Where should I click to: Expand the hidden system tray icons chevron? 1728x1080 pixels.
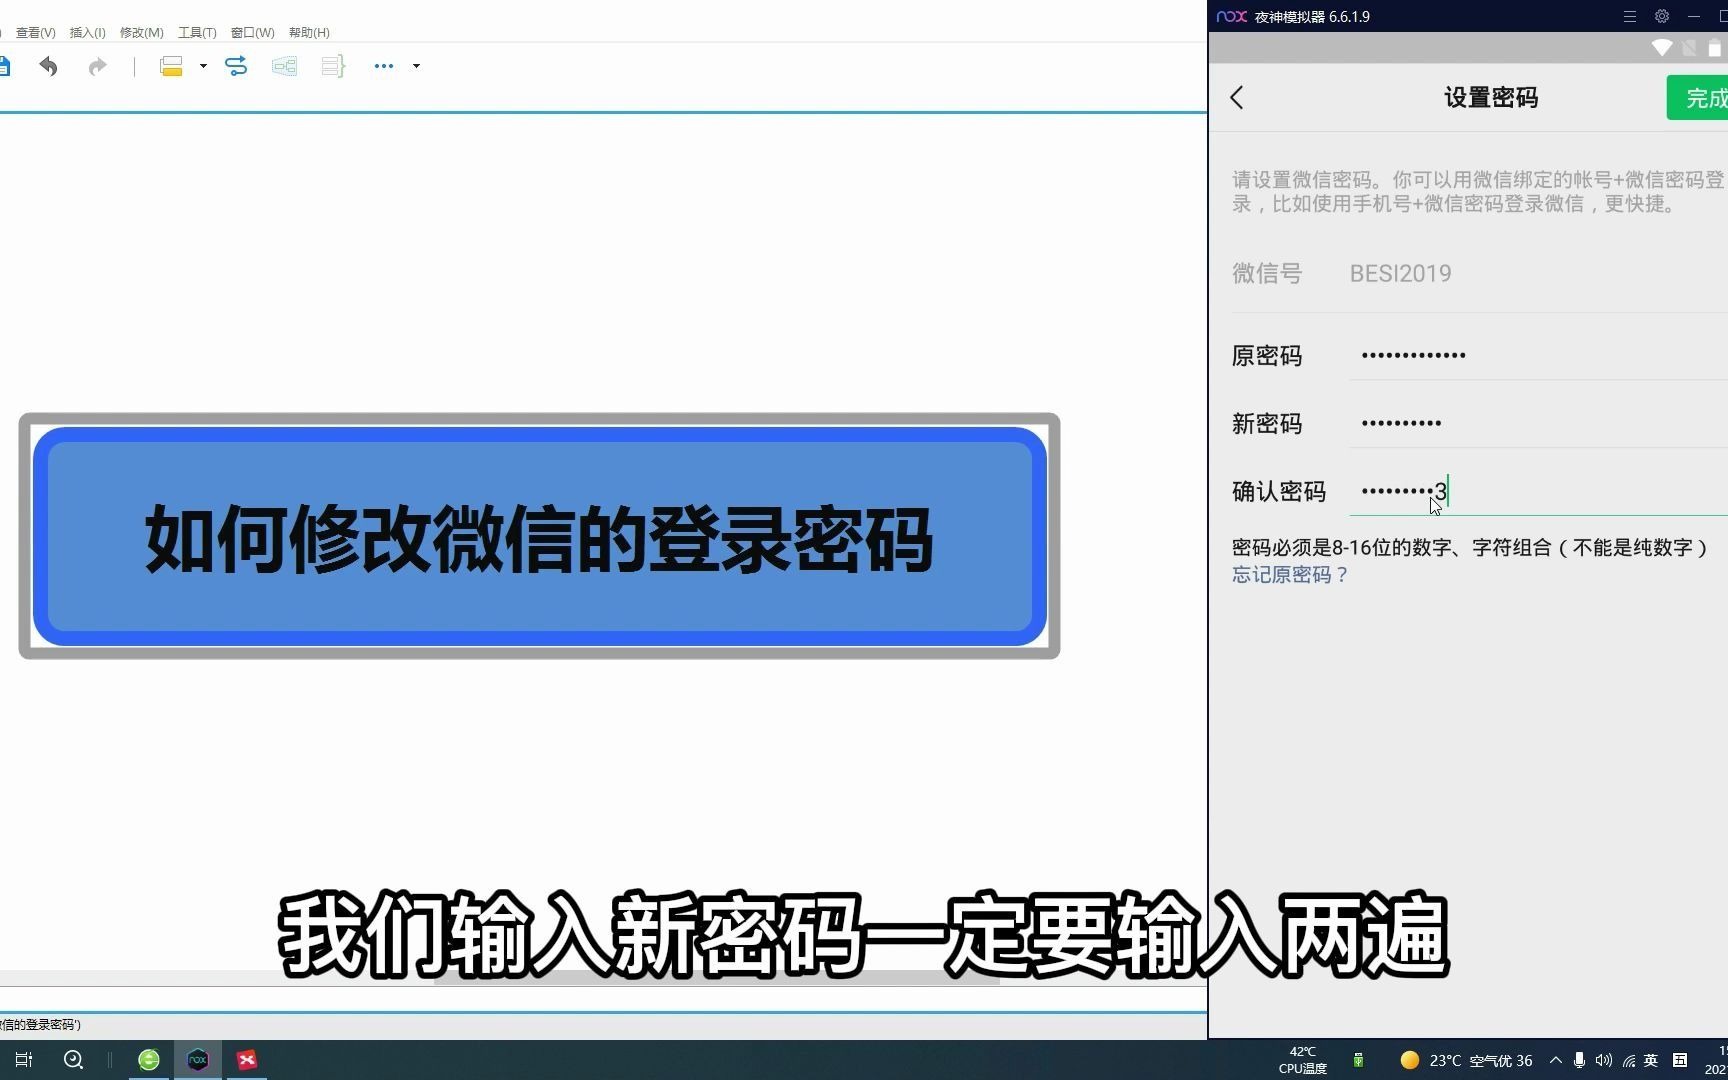coord(1556,1060)
